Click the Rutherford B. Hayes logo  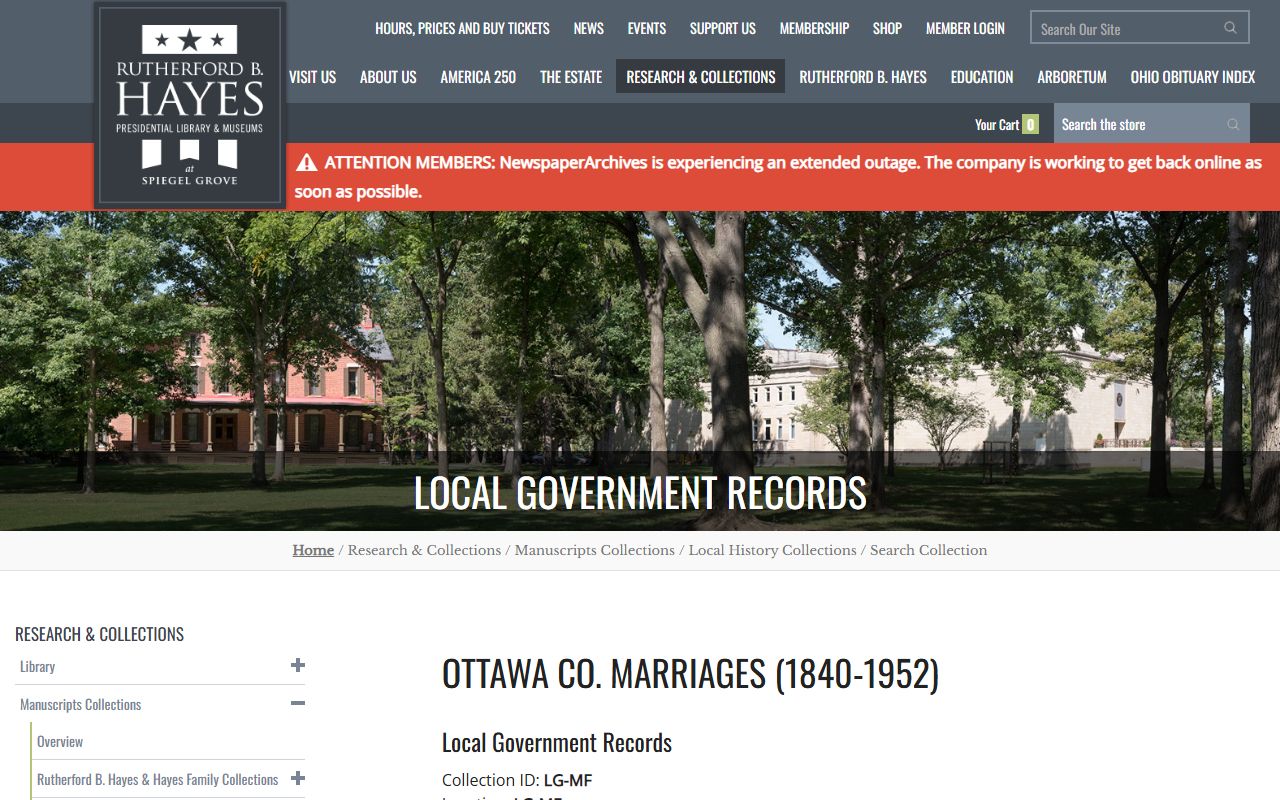click(x=190, y=105)
